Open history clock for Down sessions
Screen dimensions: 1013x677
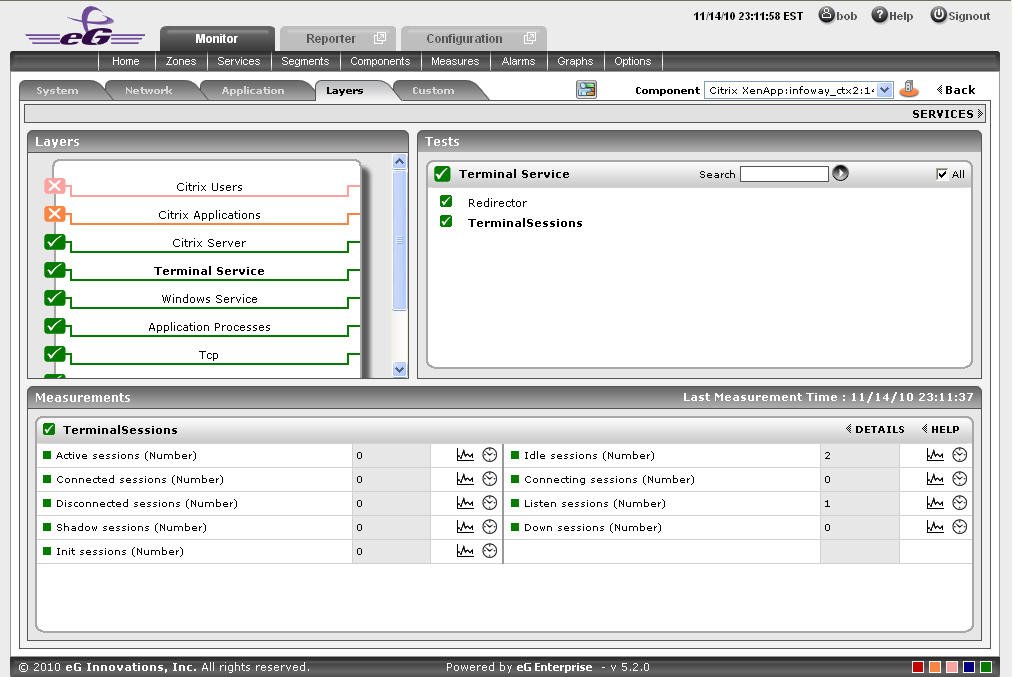(x=960, y=526)
